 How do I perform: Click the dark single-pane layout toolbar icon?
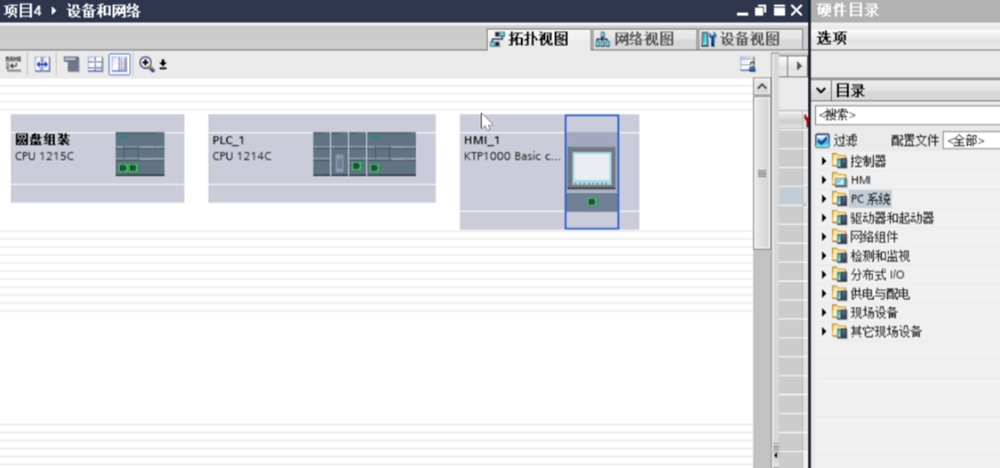71,64
